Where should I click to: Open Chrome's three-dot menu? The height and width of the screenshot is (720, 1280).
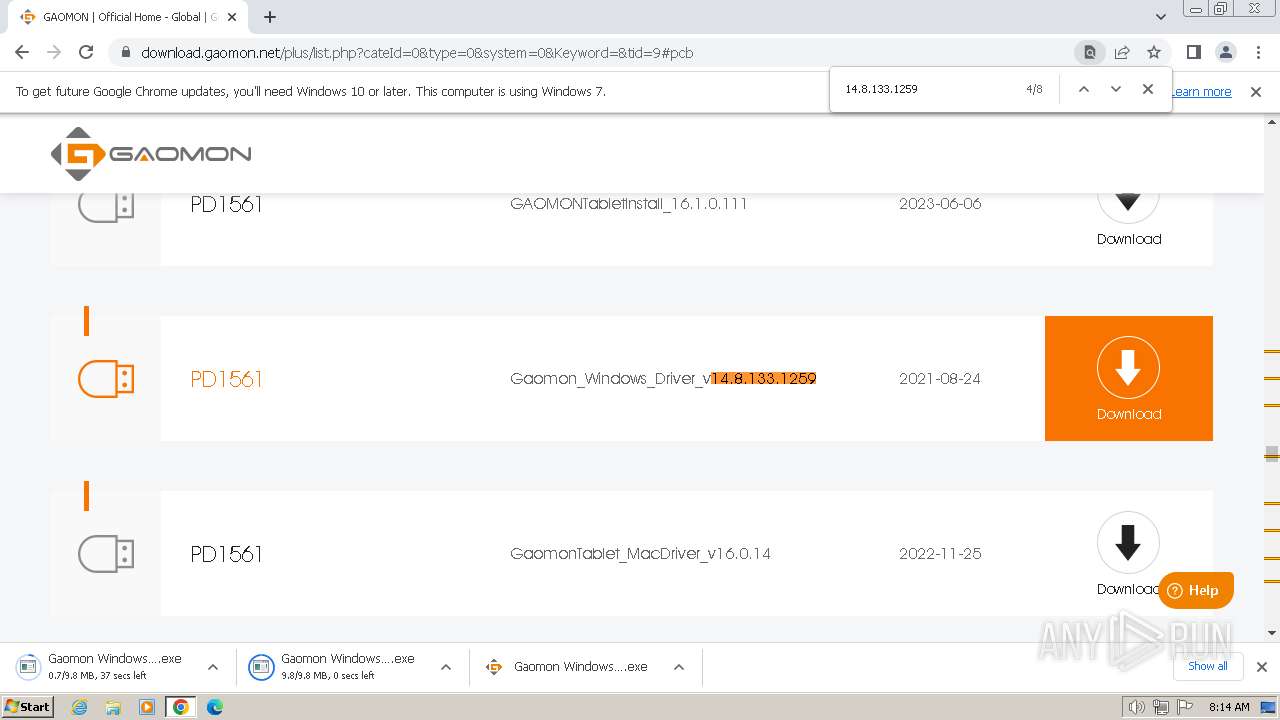(1257, 52)
